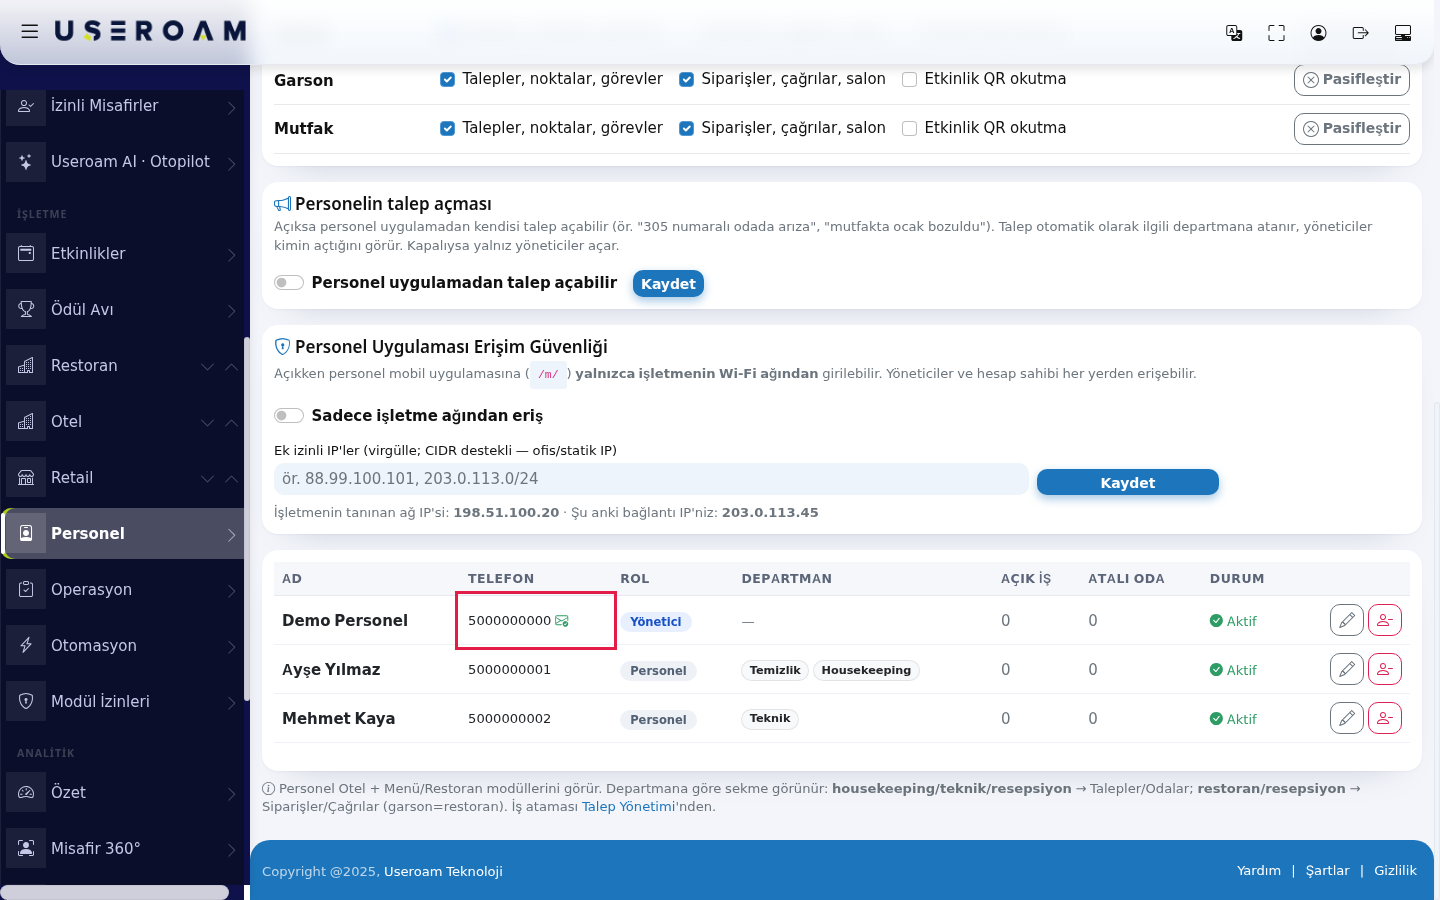Click Pasifleştir button for Garson
Viewport: 1440px width, 900px height.
click(x=1352, y=80)
